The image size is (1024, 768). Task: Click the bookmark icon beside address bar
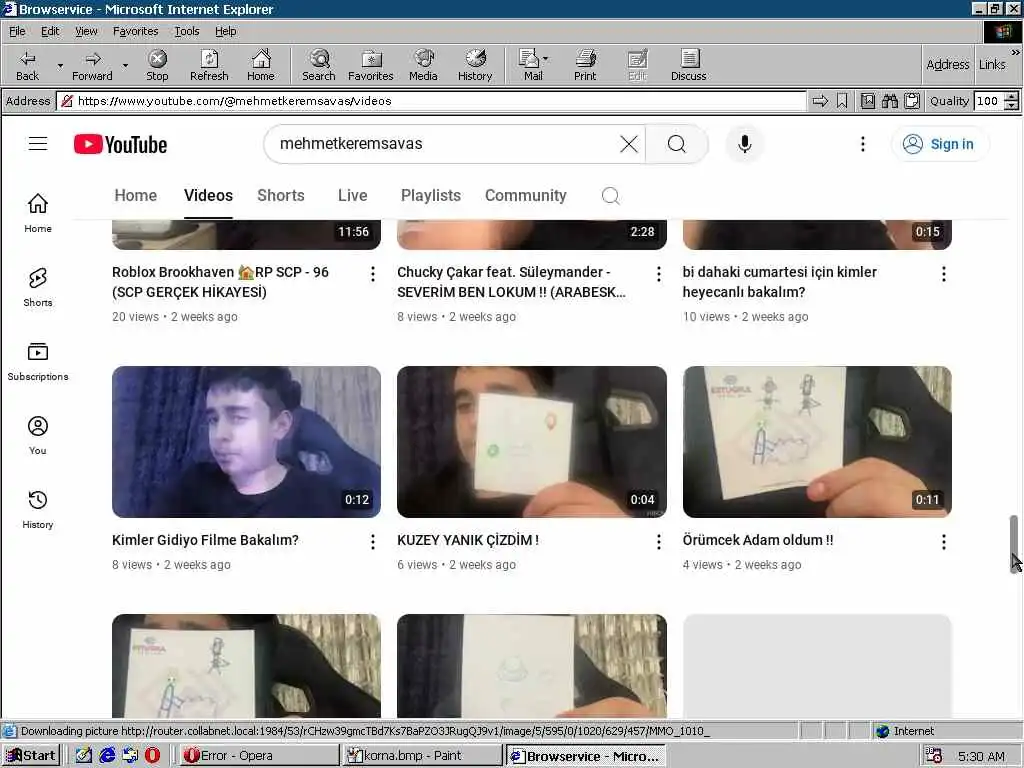842,101
